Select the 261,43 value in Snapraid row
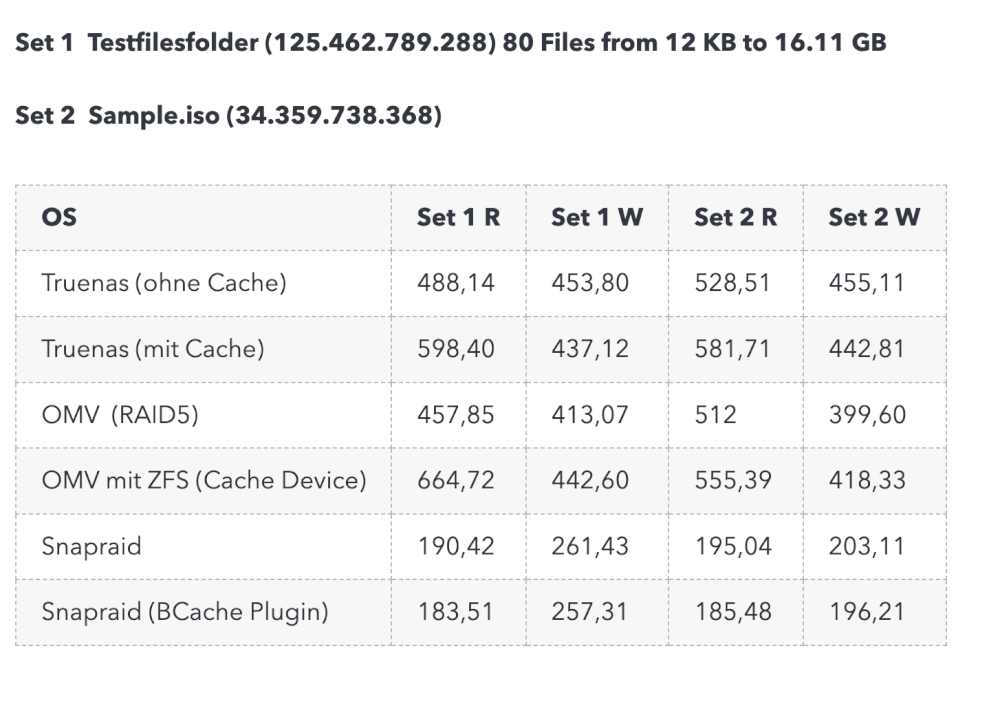The width and height of the screenshot is (1000, 706). [590, 547]
